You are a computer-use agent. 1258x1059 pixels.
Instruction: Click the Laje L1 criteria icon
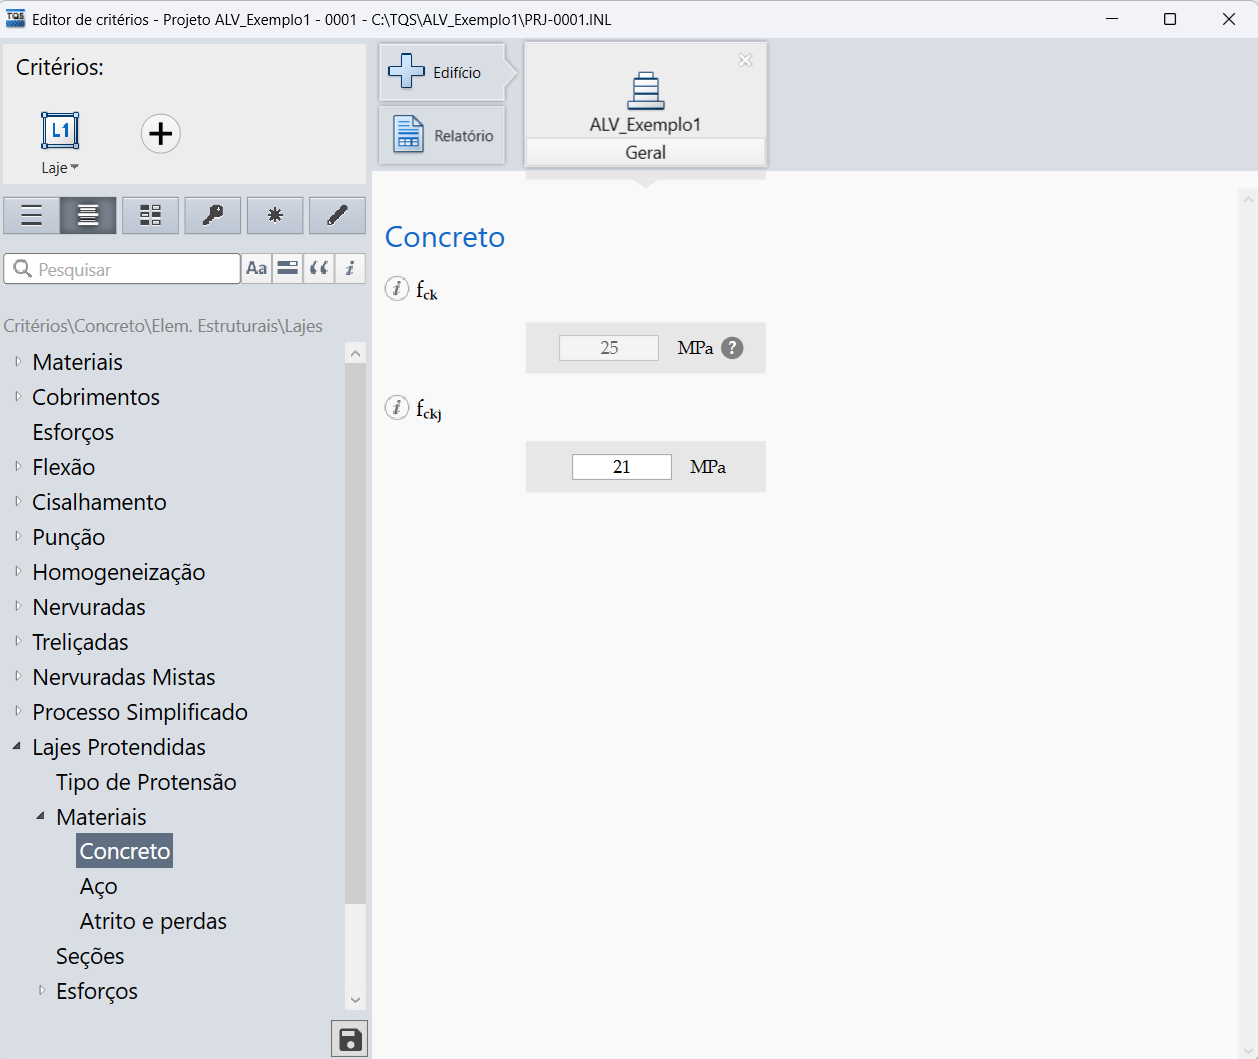click(60, 131)
